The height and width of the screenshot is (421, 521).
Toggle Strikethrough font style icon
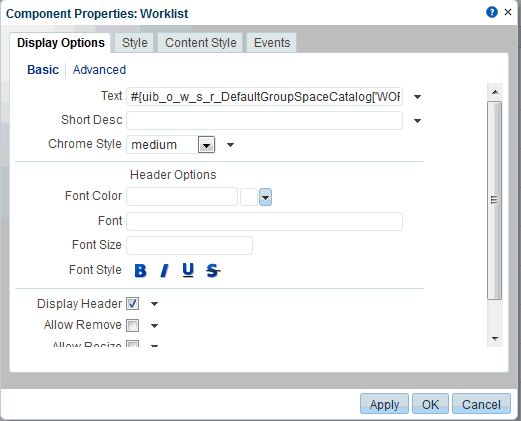click(213, 270)
